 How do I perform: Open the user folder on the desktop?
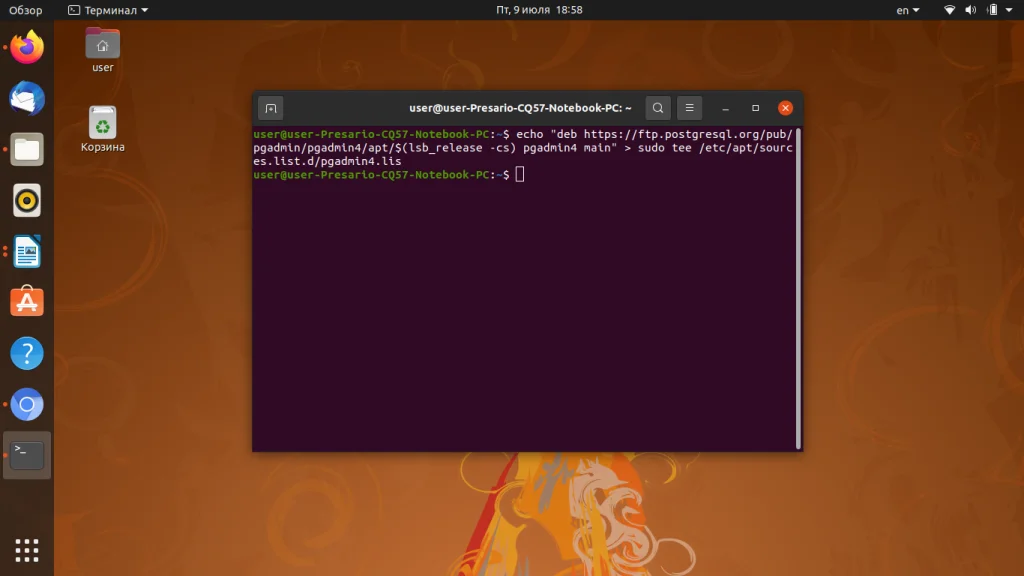tap(101, 45)
